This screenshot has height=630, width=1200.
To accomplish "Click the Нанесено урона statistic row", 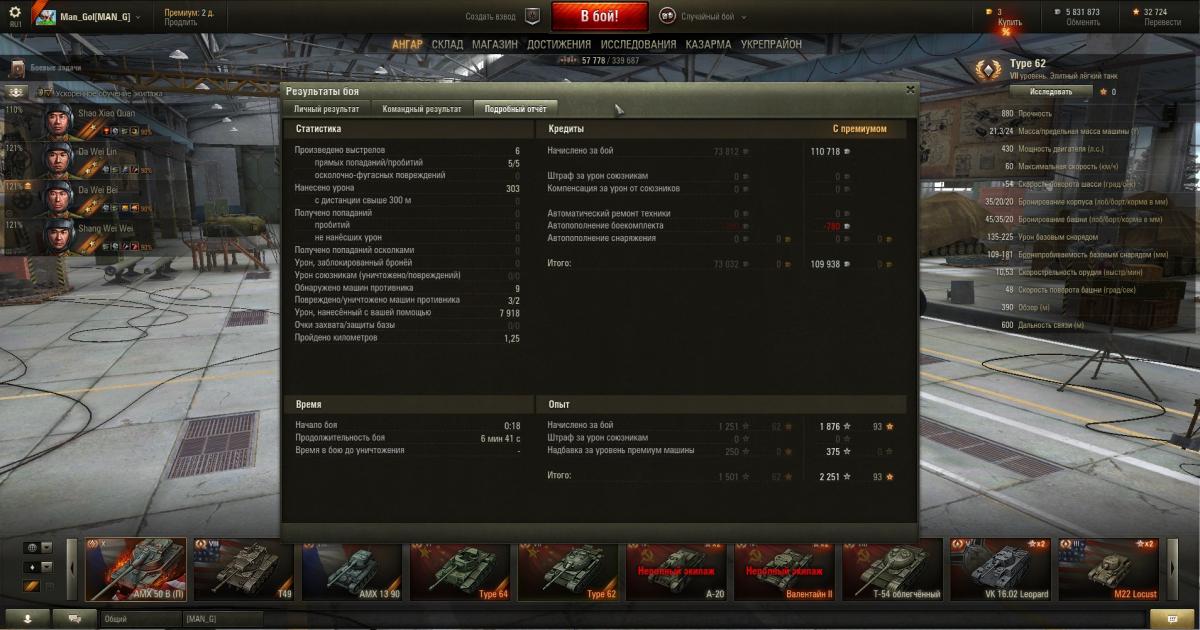I will click(408, 188).
